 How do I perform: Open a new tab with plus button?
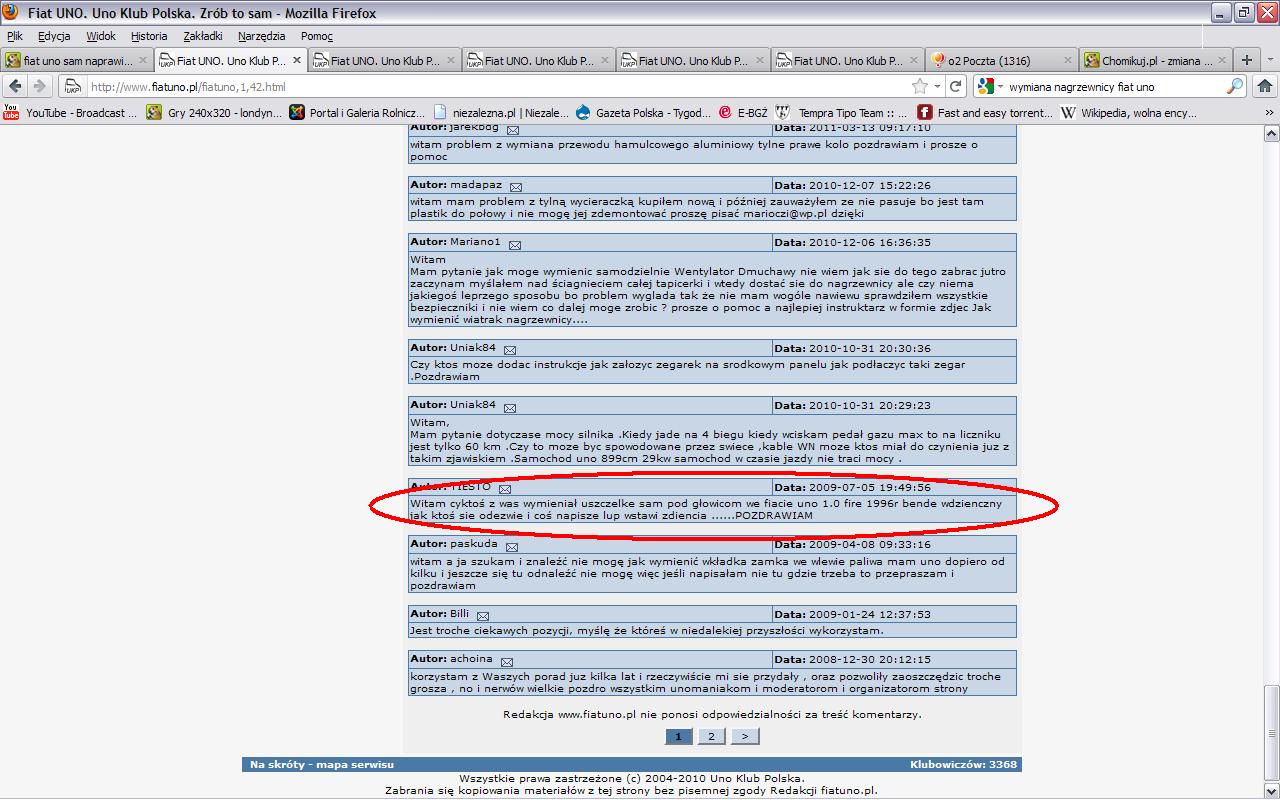(x=1247, y=60)
